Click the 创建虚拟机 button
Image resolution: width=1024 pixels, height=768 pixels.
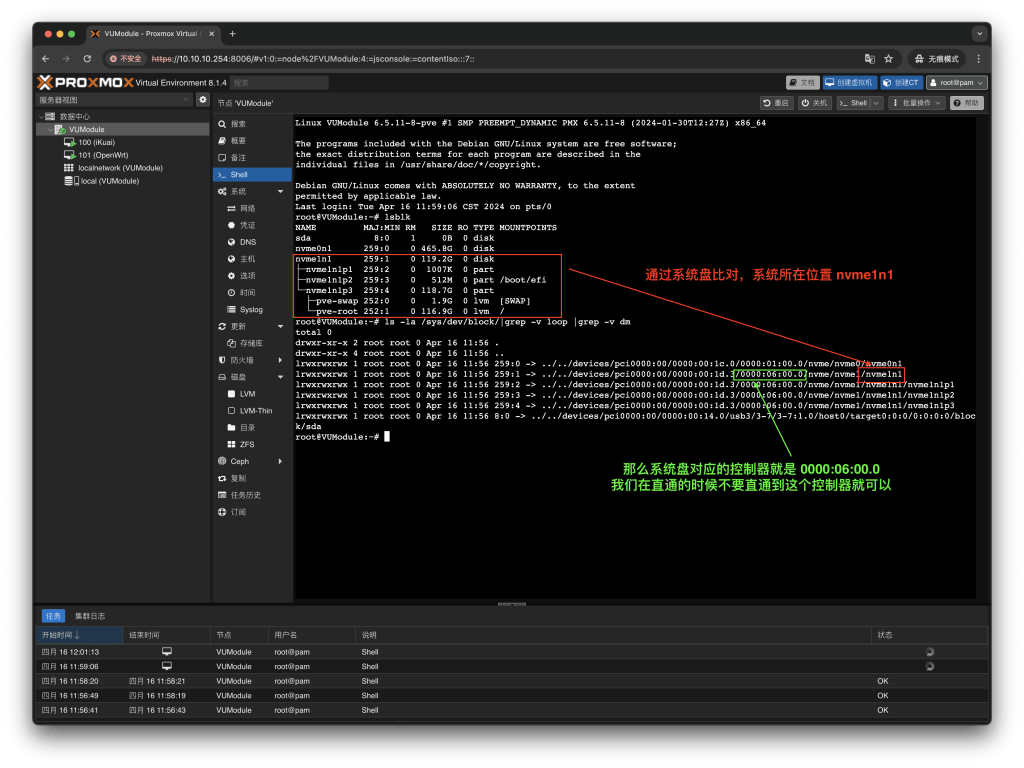coord(849,83)
